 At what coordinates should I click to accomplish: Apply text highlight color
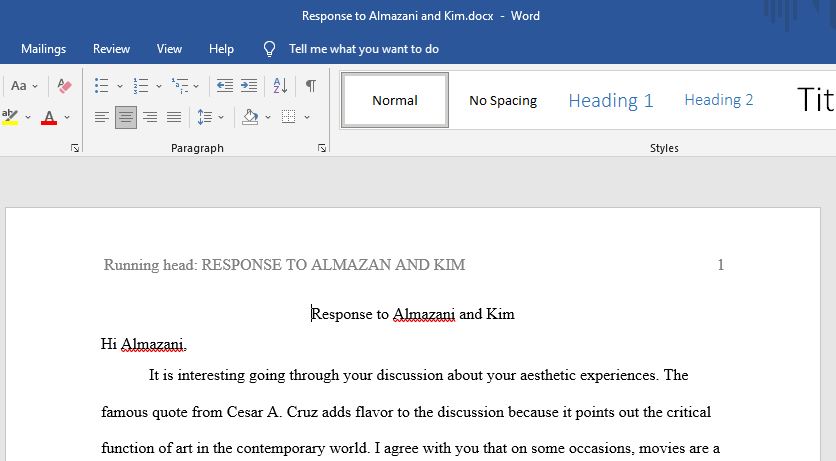pyautogui.click(x=10, y=117)
